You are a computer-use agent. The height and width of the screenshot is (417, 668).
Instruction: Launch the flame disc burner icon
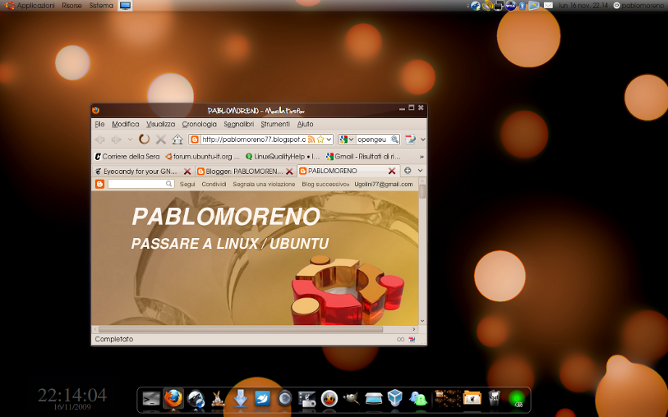[x=329, y=399]
